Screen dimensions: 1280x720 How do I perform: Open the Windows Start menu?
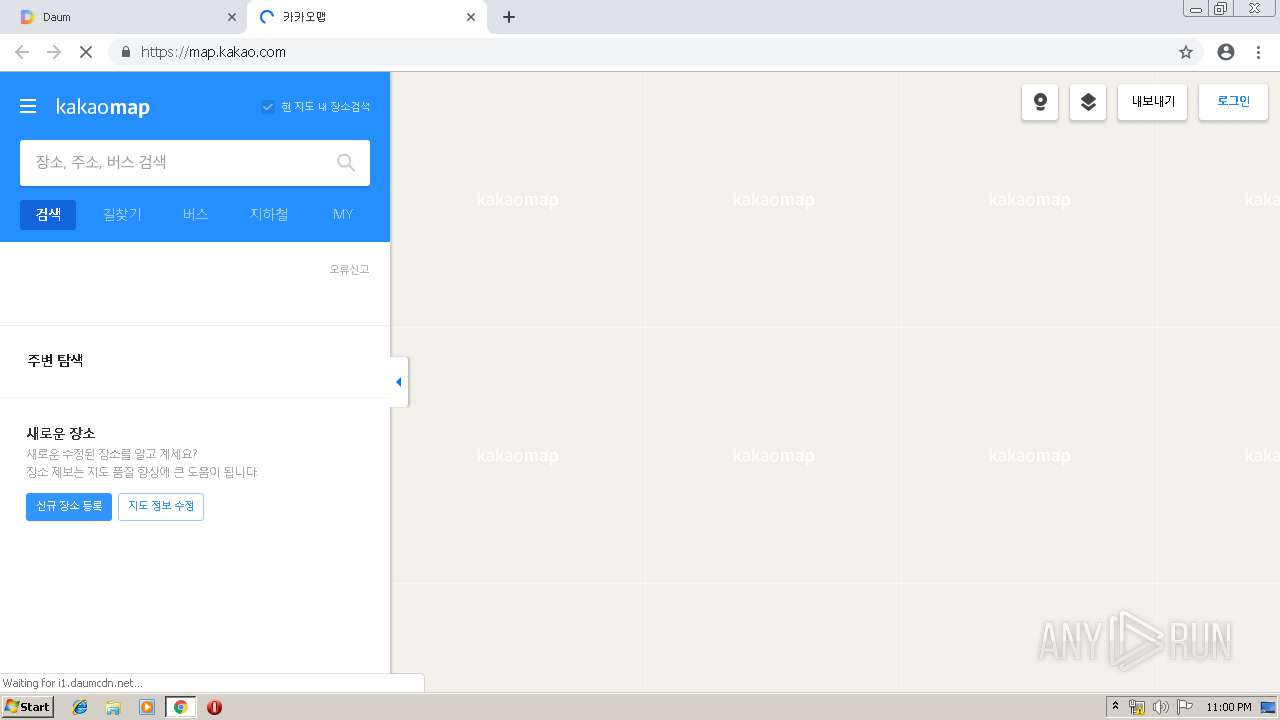[x=28, y=707]
